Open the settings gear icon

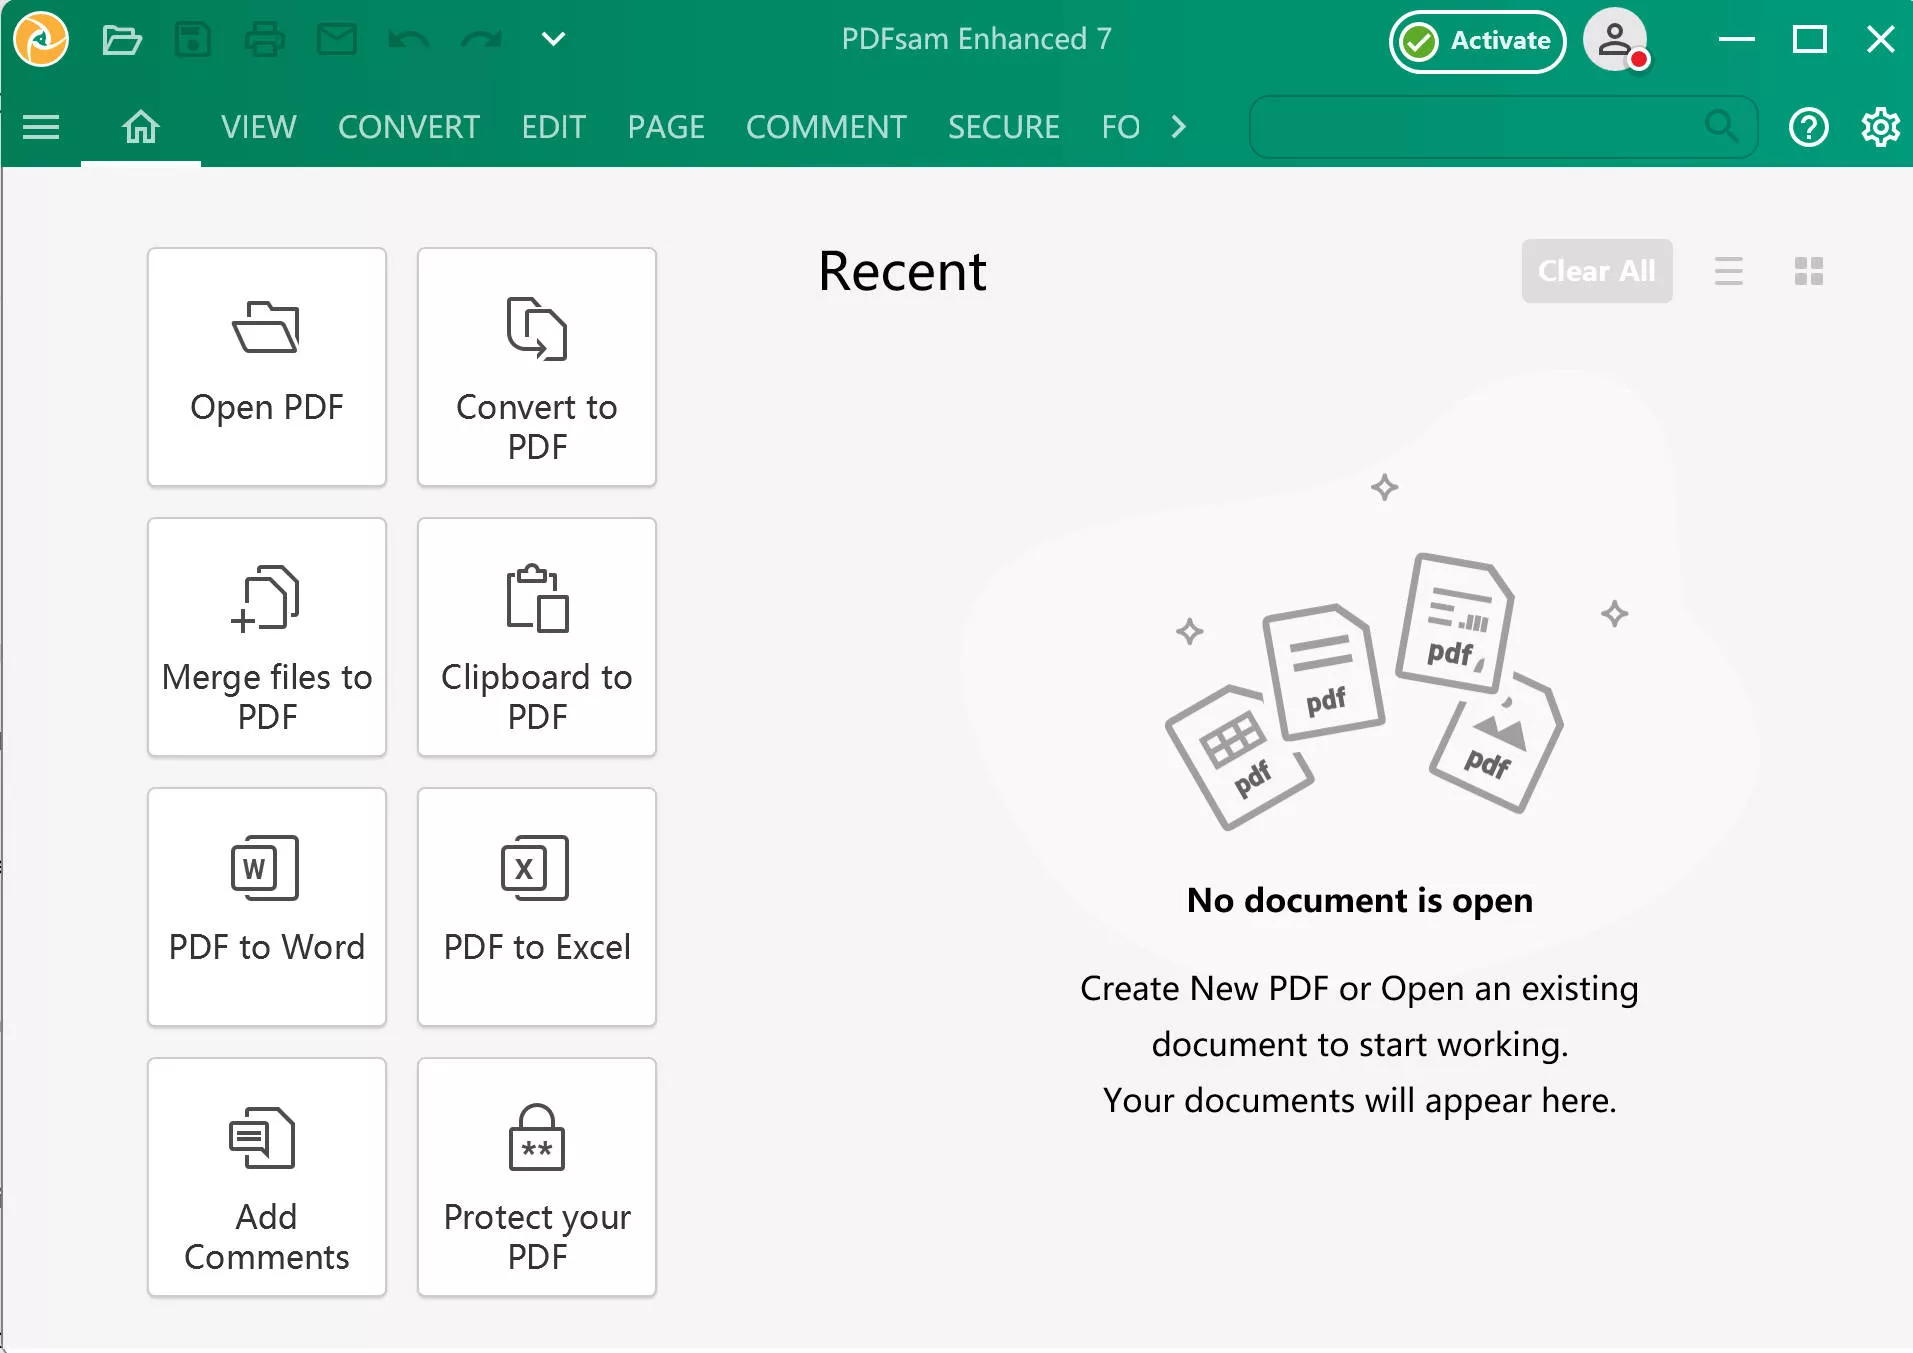point(1880,127)
